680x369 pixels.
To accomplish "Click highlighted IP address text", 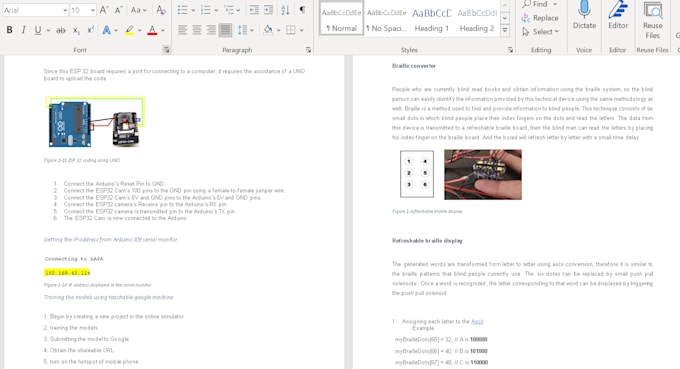I will (67, 273).
